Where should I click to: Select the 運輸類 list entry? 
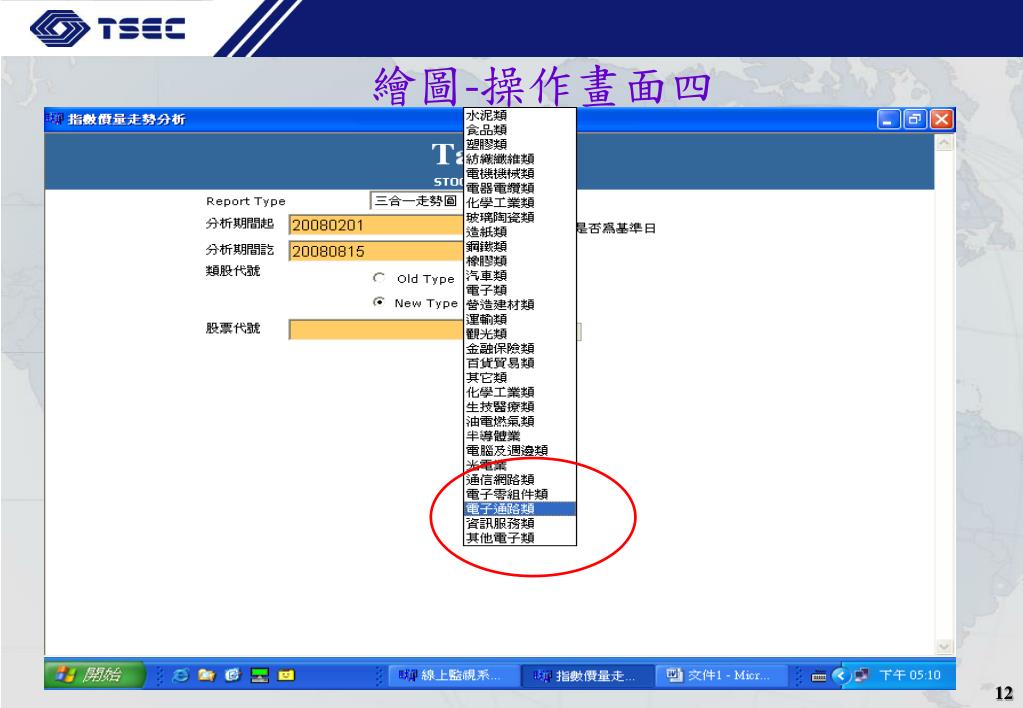[519, 319]
